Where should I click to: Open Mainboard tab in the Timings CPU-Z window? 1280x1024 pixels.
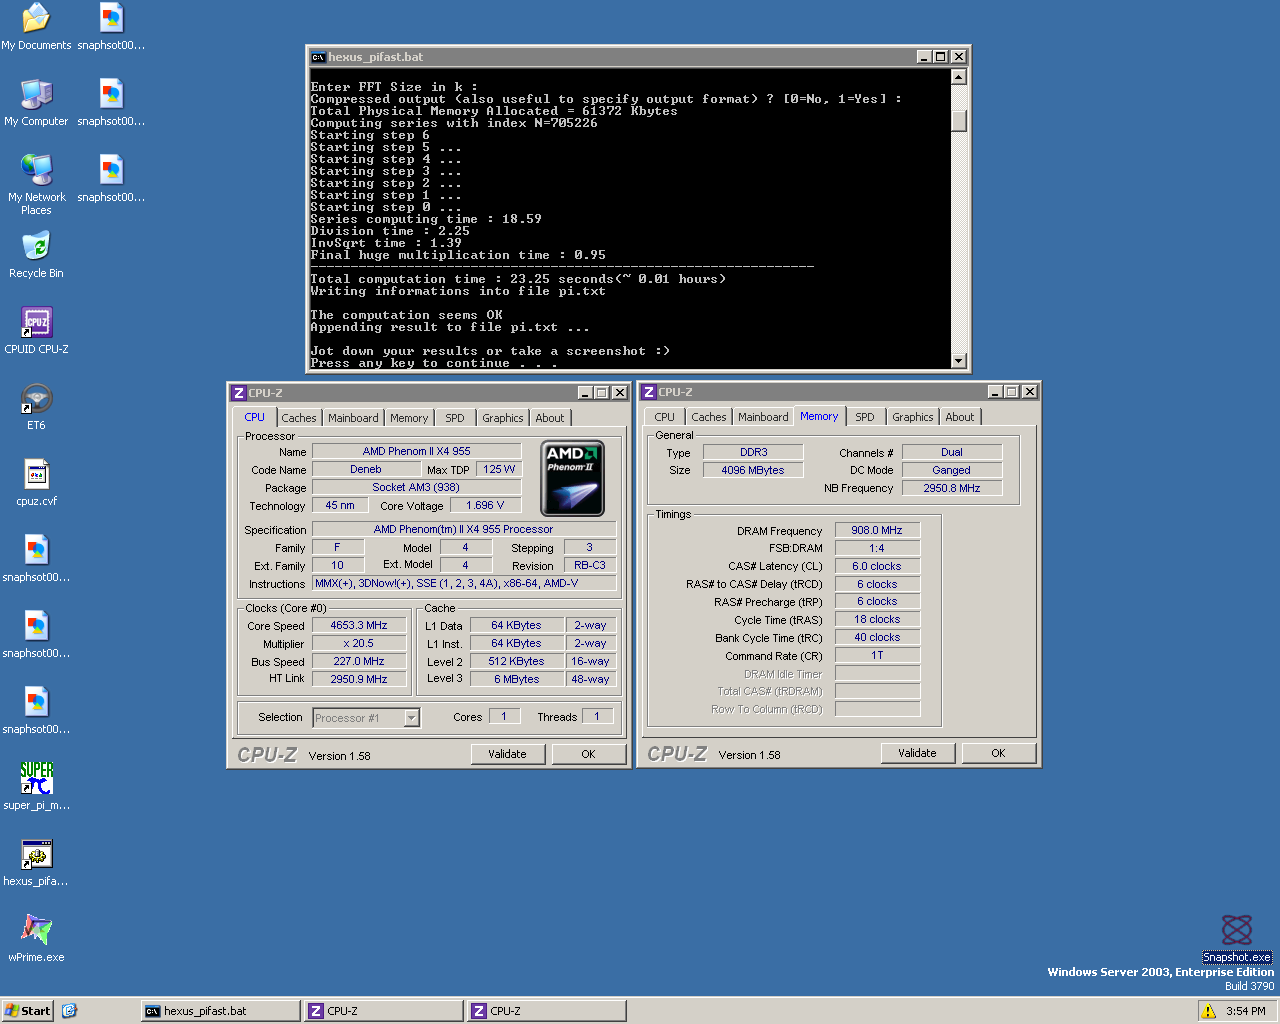[763, 417]
